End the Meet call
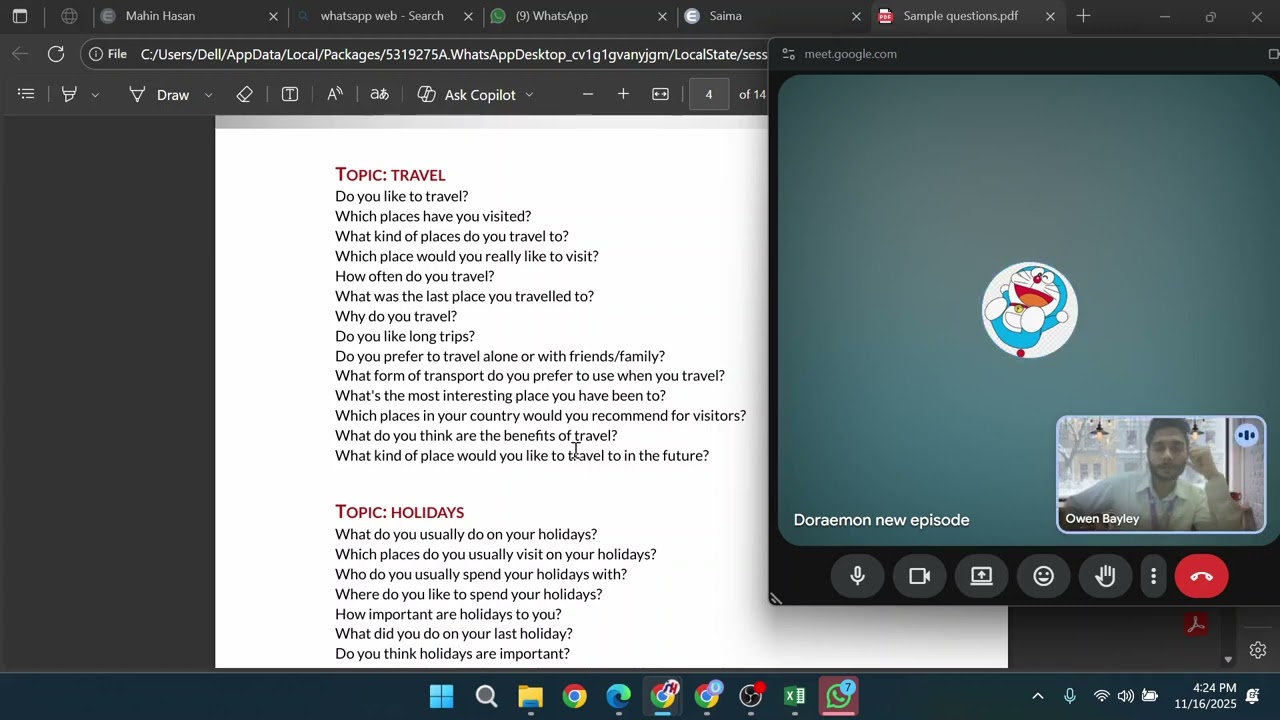 click(x=1201, y=576)
